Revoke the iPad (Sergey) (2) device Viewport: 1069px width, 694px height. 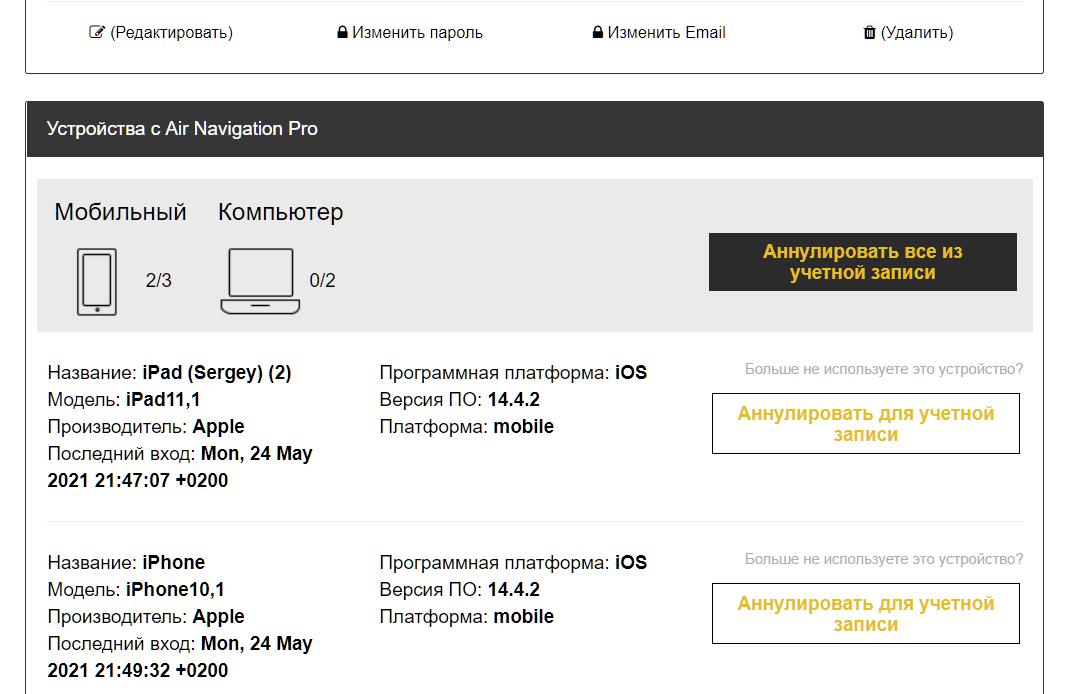[865, 424]
